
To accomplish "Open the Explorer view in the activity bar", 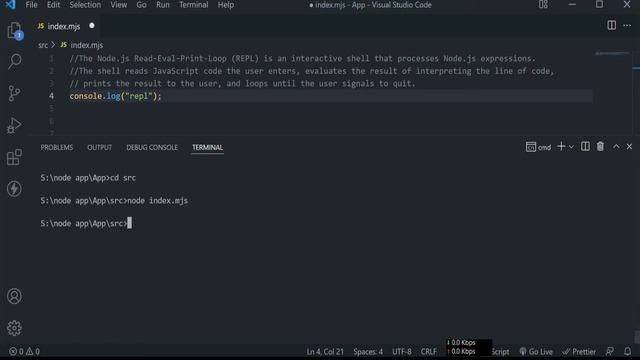I will click(x=15, y=31).
